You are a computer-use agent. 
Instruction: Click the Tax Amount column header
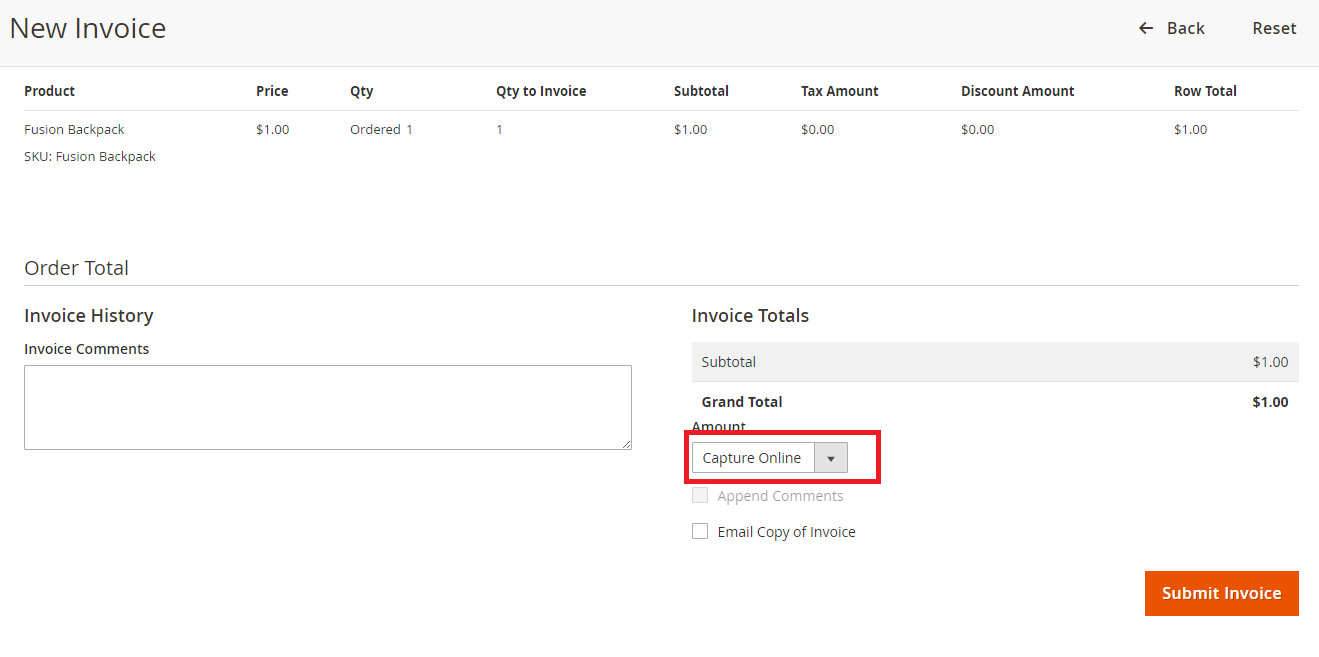839,91
